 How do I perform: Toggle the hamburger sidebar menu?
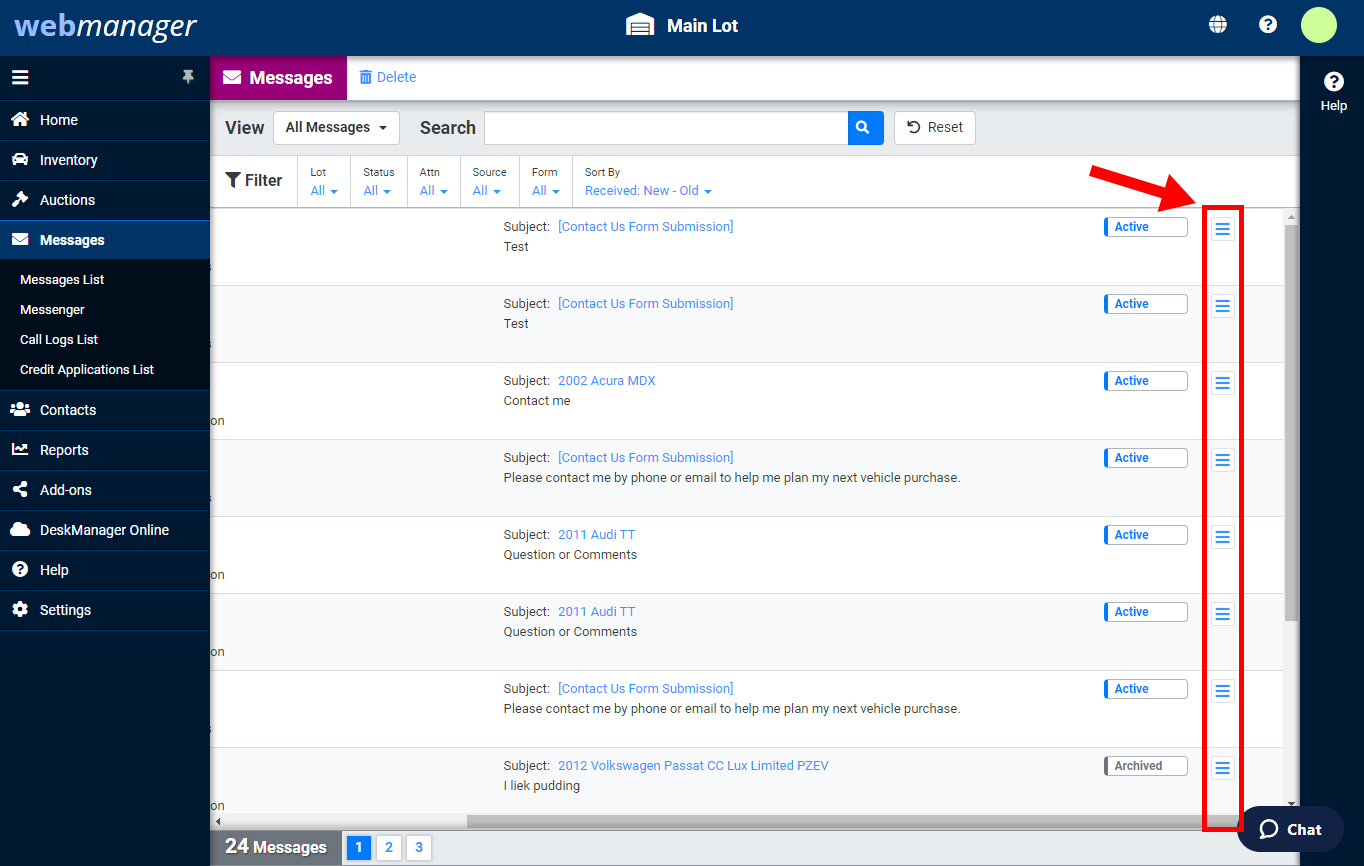(20, 77)
